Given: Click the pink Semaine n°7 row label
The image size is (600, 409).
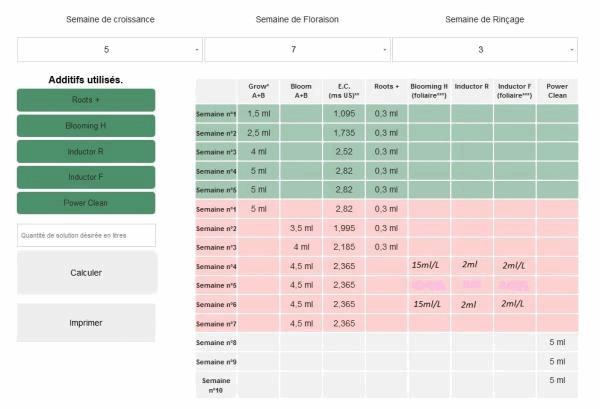Looking at the screenshot, I should click(216, 324).
